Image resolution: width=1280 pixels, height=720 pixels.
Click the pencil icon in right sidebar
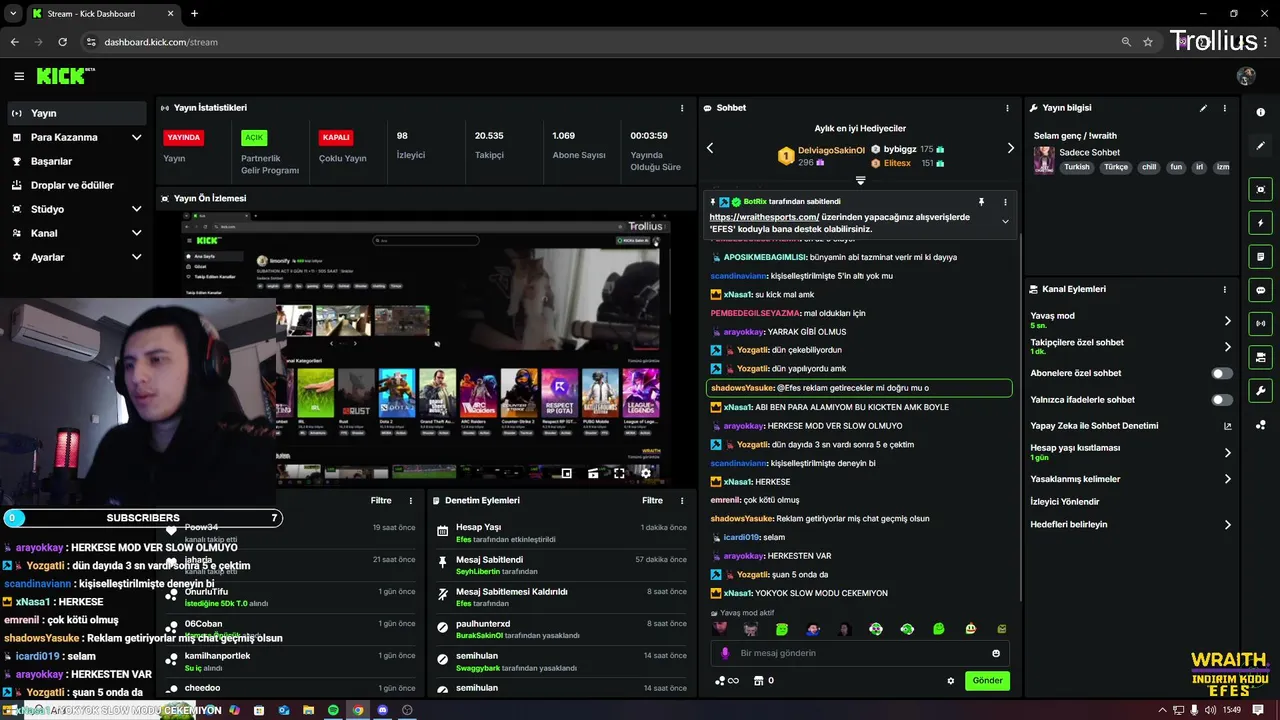[1260, 146]
